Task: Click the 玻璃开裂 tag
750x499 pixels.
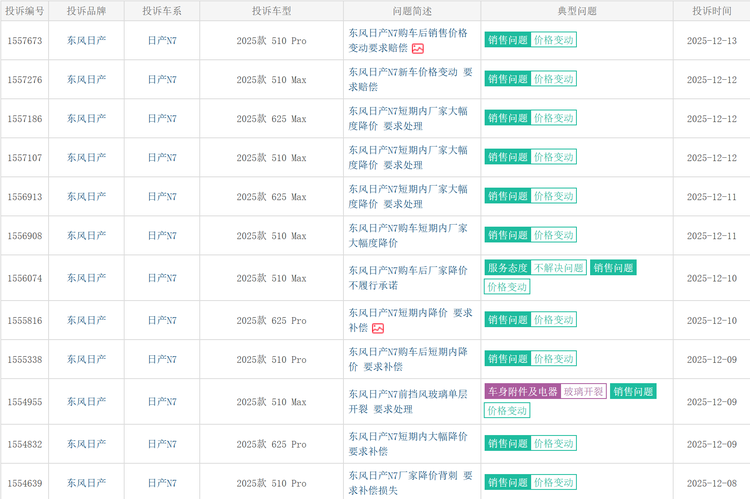Action: [583, 392]
